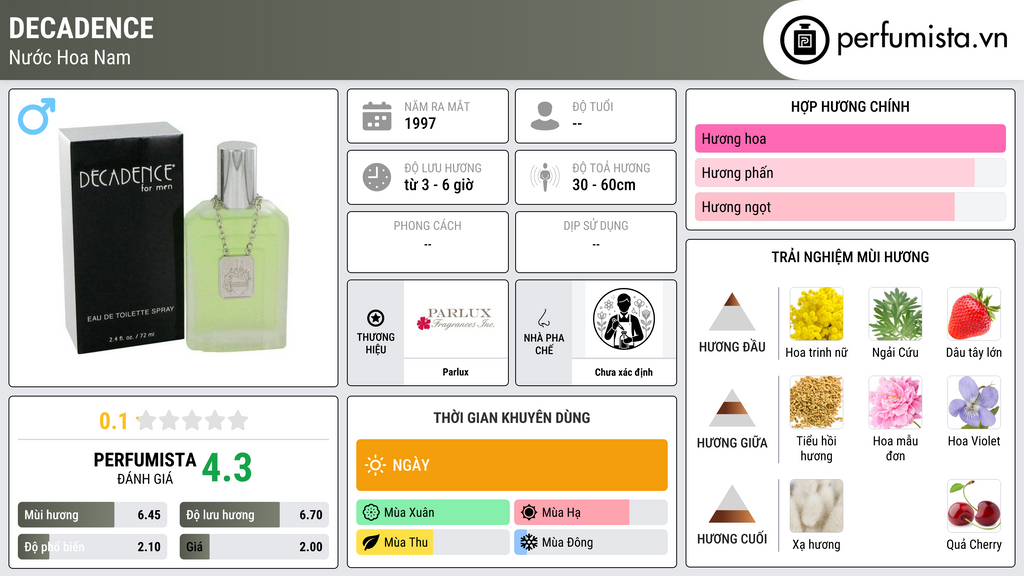Click the perfumista.vn bottle logo icon
This screenshot has width=1024, height=576.
coord(804,40)
